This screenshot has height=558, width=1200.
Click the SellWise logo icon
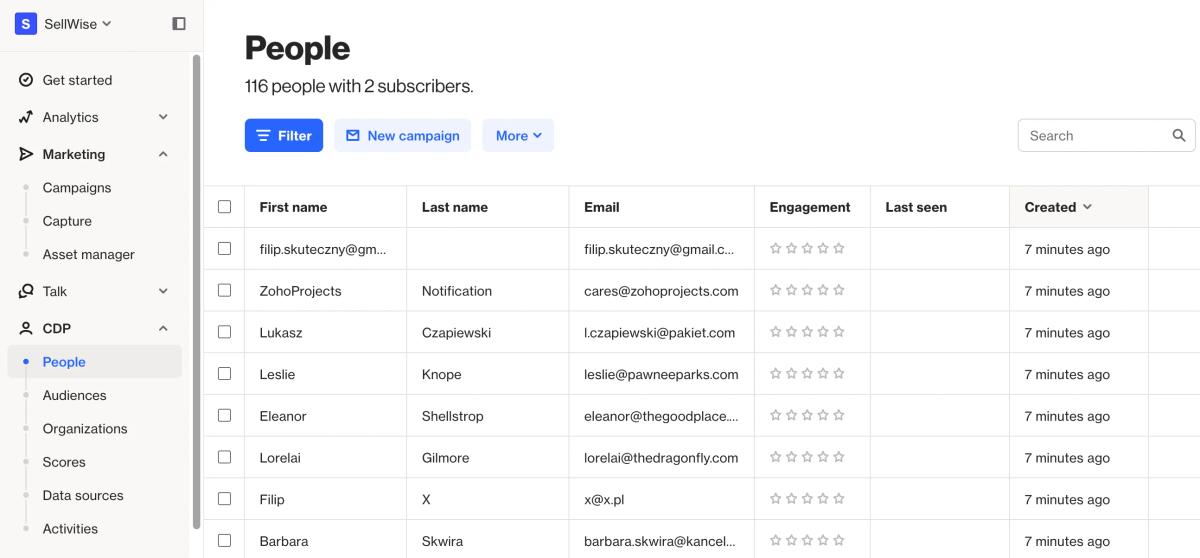(x=26, y=23)
